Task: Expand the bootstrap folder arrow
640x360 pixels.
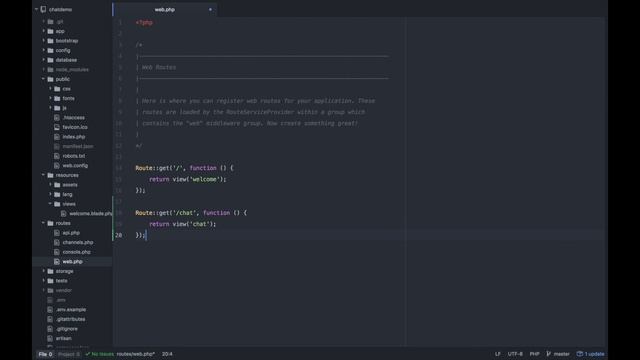Action: pos(44,40)
